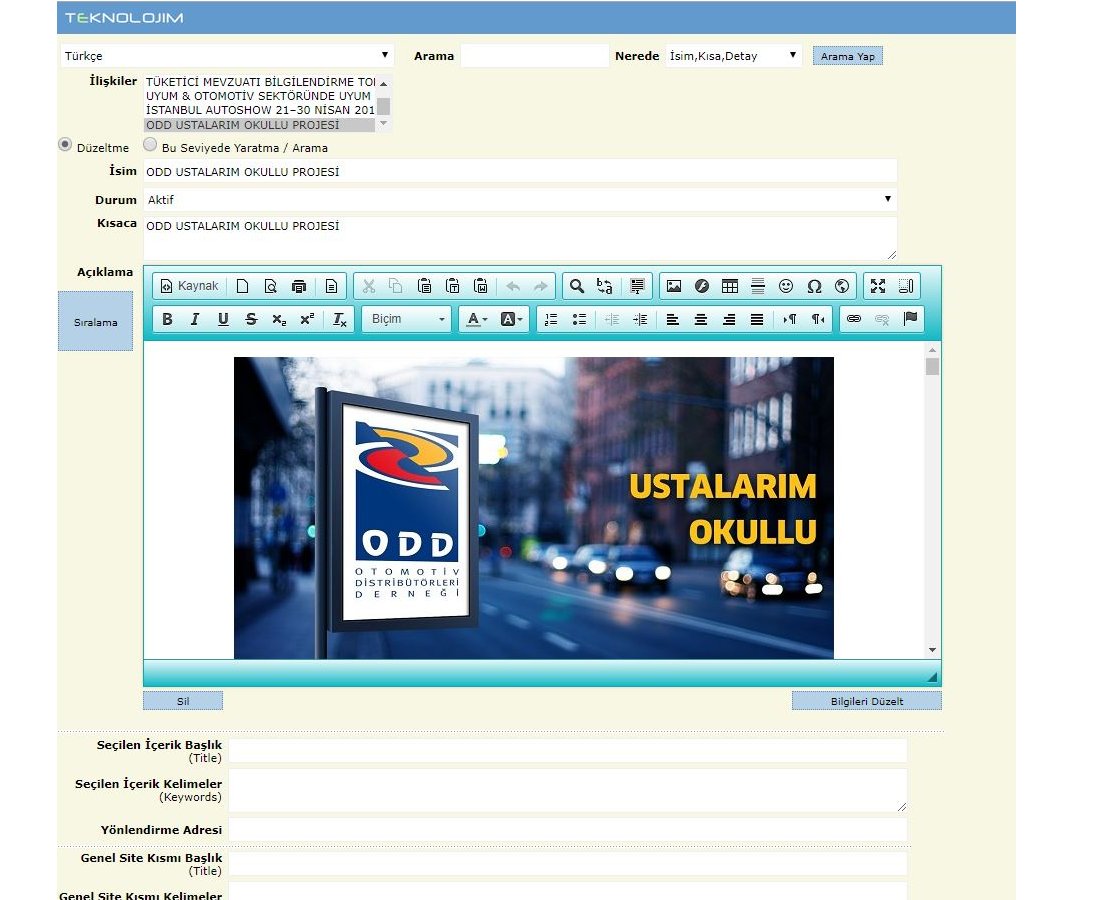Click the Insert Link chain icon

pyautogui.click(x=854, y=319)
